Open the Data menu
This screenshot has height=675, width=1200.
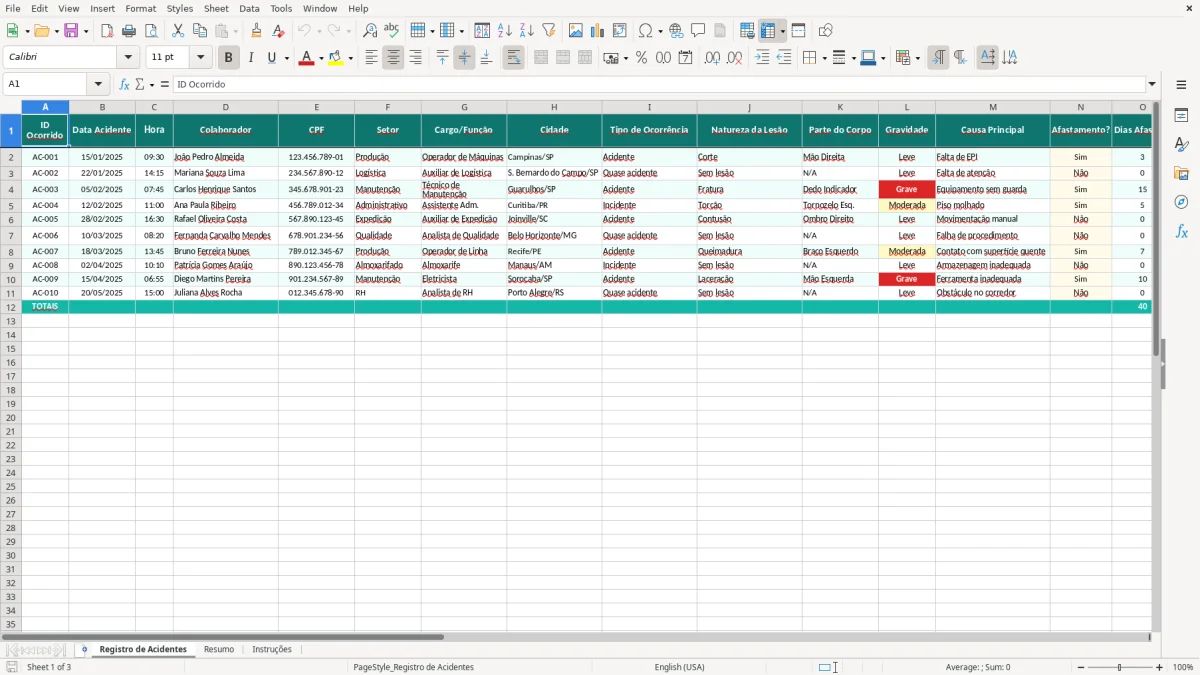coord(249,8)
